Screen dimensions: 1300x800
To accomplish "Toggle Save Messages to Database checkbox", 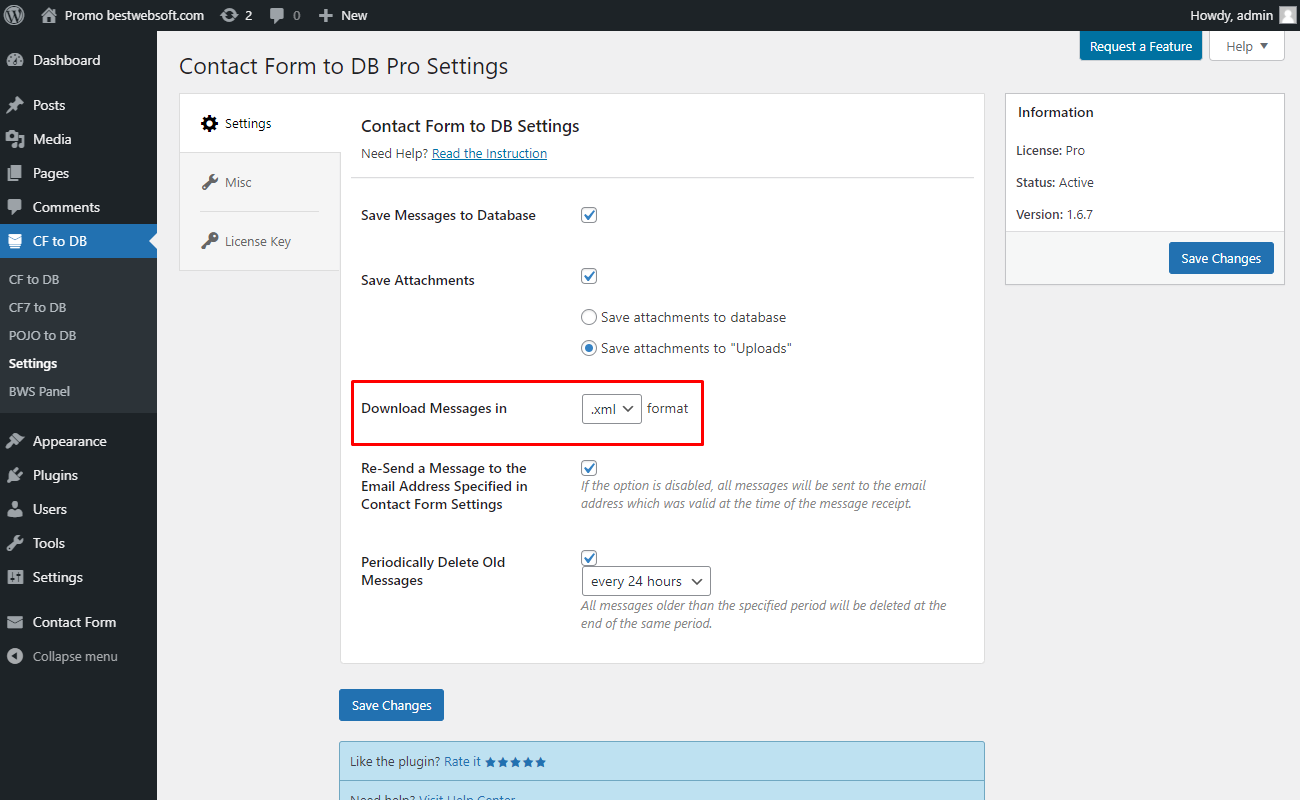I will tap(589, 215).
